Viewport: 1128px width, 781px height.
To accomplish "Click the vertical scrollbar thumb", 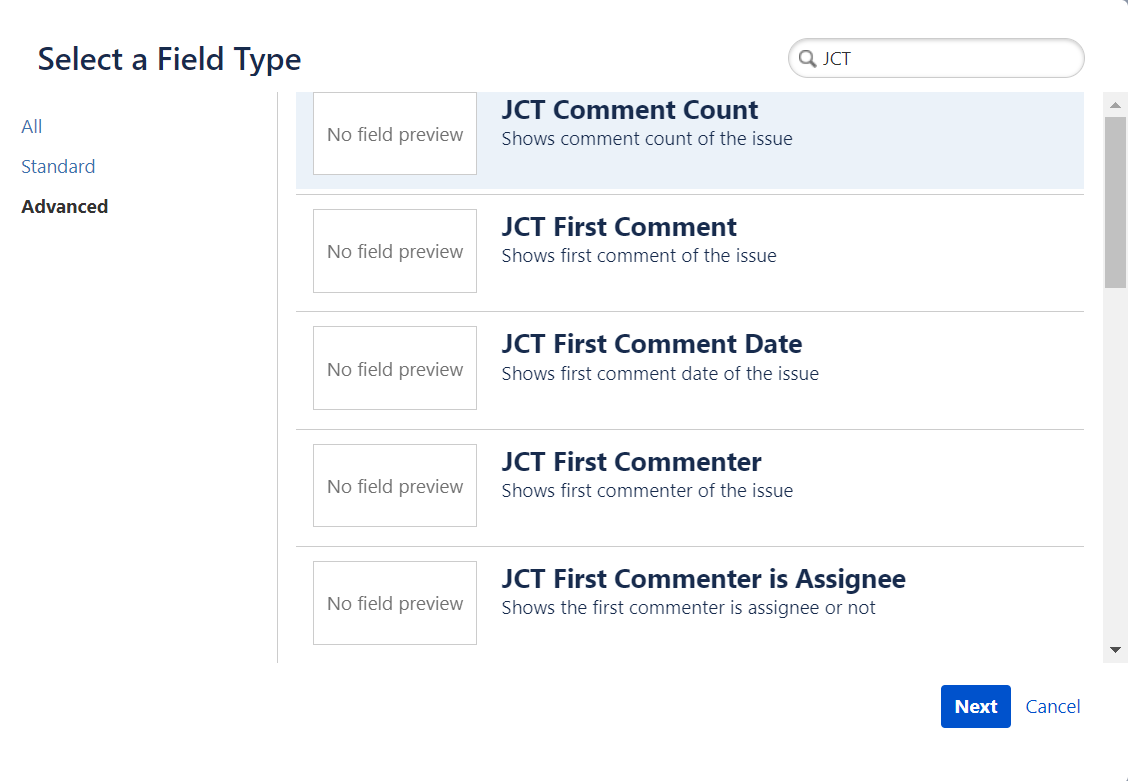I will point(1116,200).
